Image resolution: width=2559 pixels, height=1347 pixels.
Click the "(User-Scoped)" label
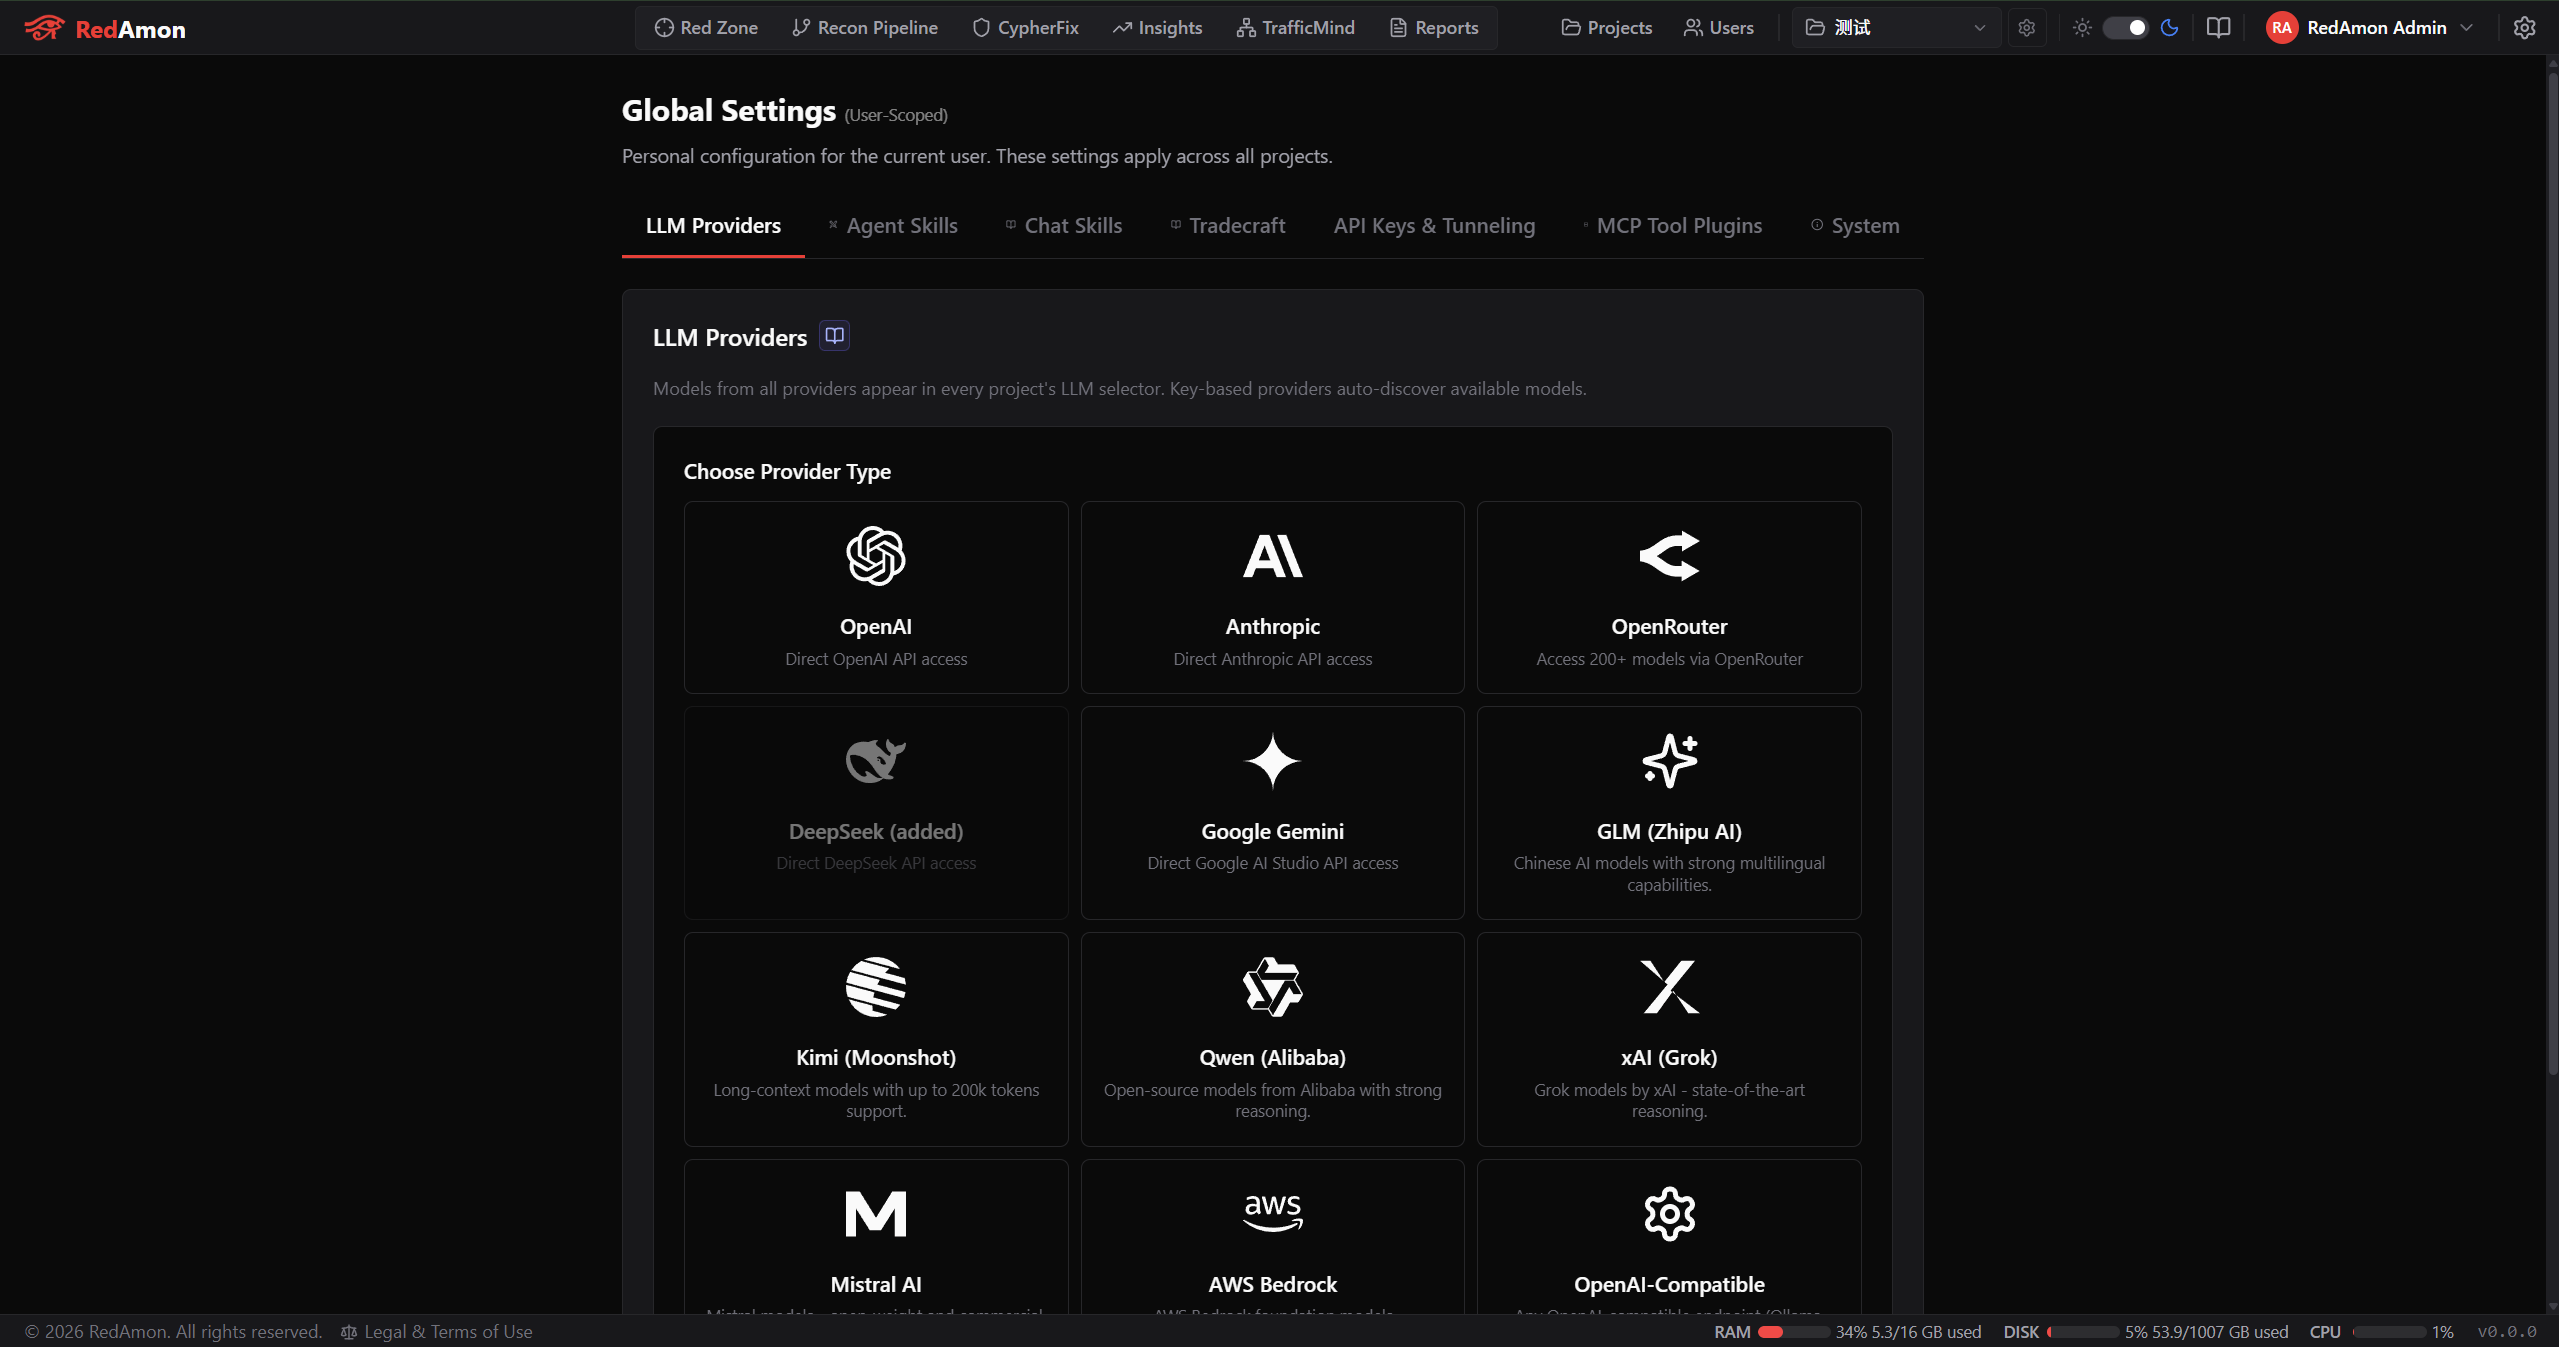pos(896,115)
